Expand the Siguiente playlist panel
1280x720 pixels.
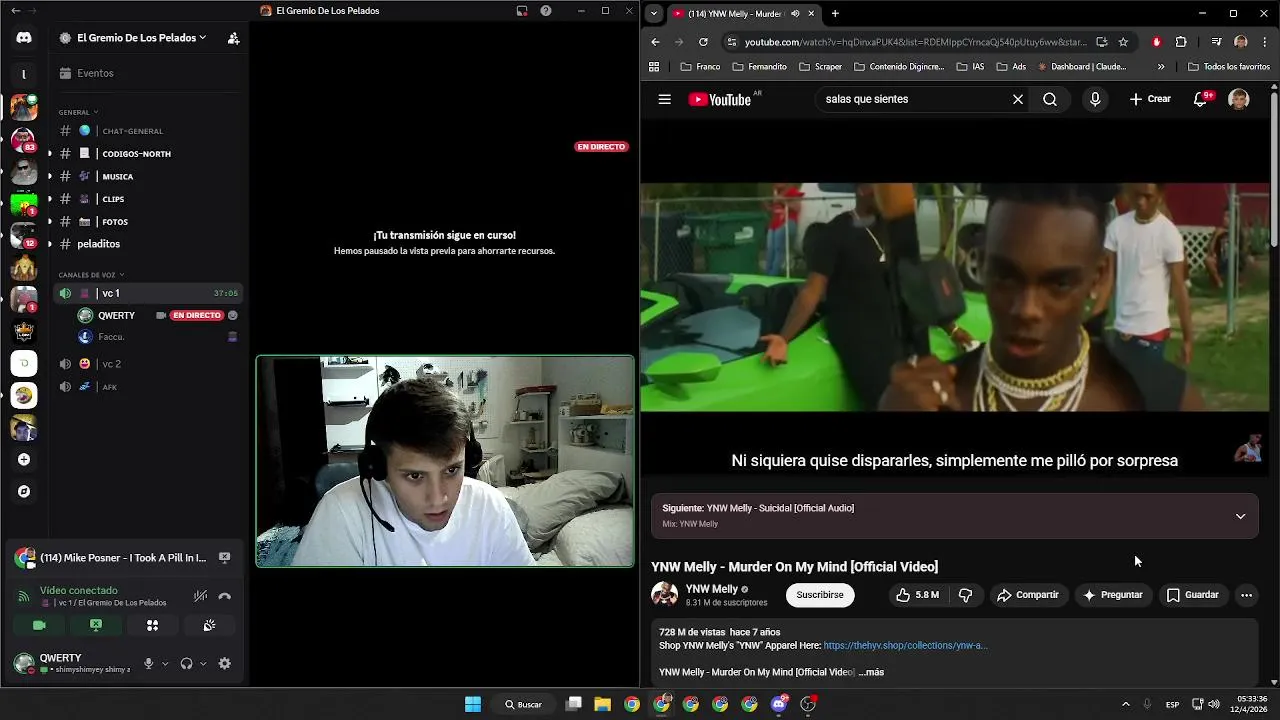click(1240, 516)
